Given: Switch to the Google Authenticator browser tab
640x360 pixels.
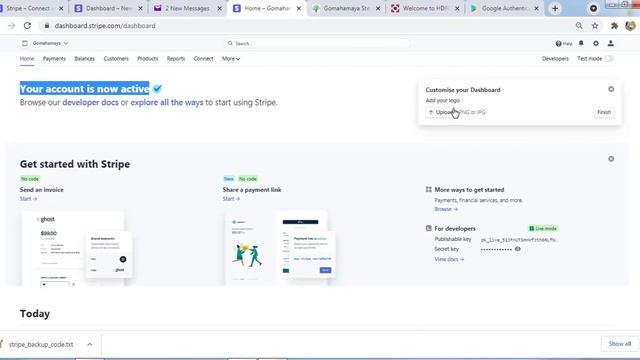Looking at the screenshot, I should click(x=504, y=8).
